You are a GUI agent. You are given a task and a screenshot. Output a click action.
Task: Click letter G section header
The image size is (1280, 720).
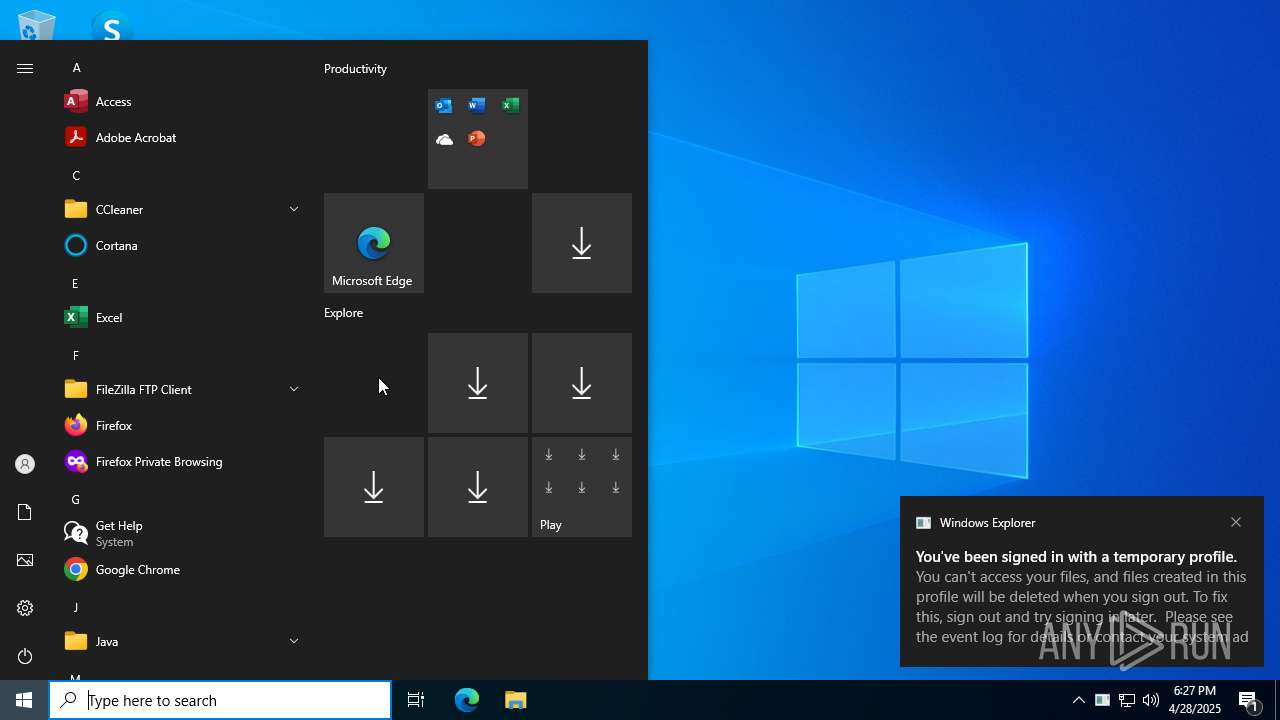[x=75, y=500]
